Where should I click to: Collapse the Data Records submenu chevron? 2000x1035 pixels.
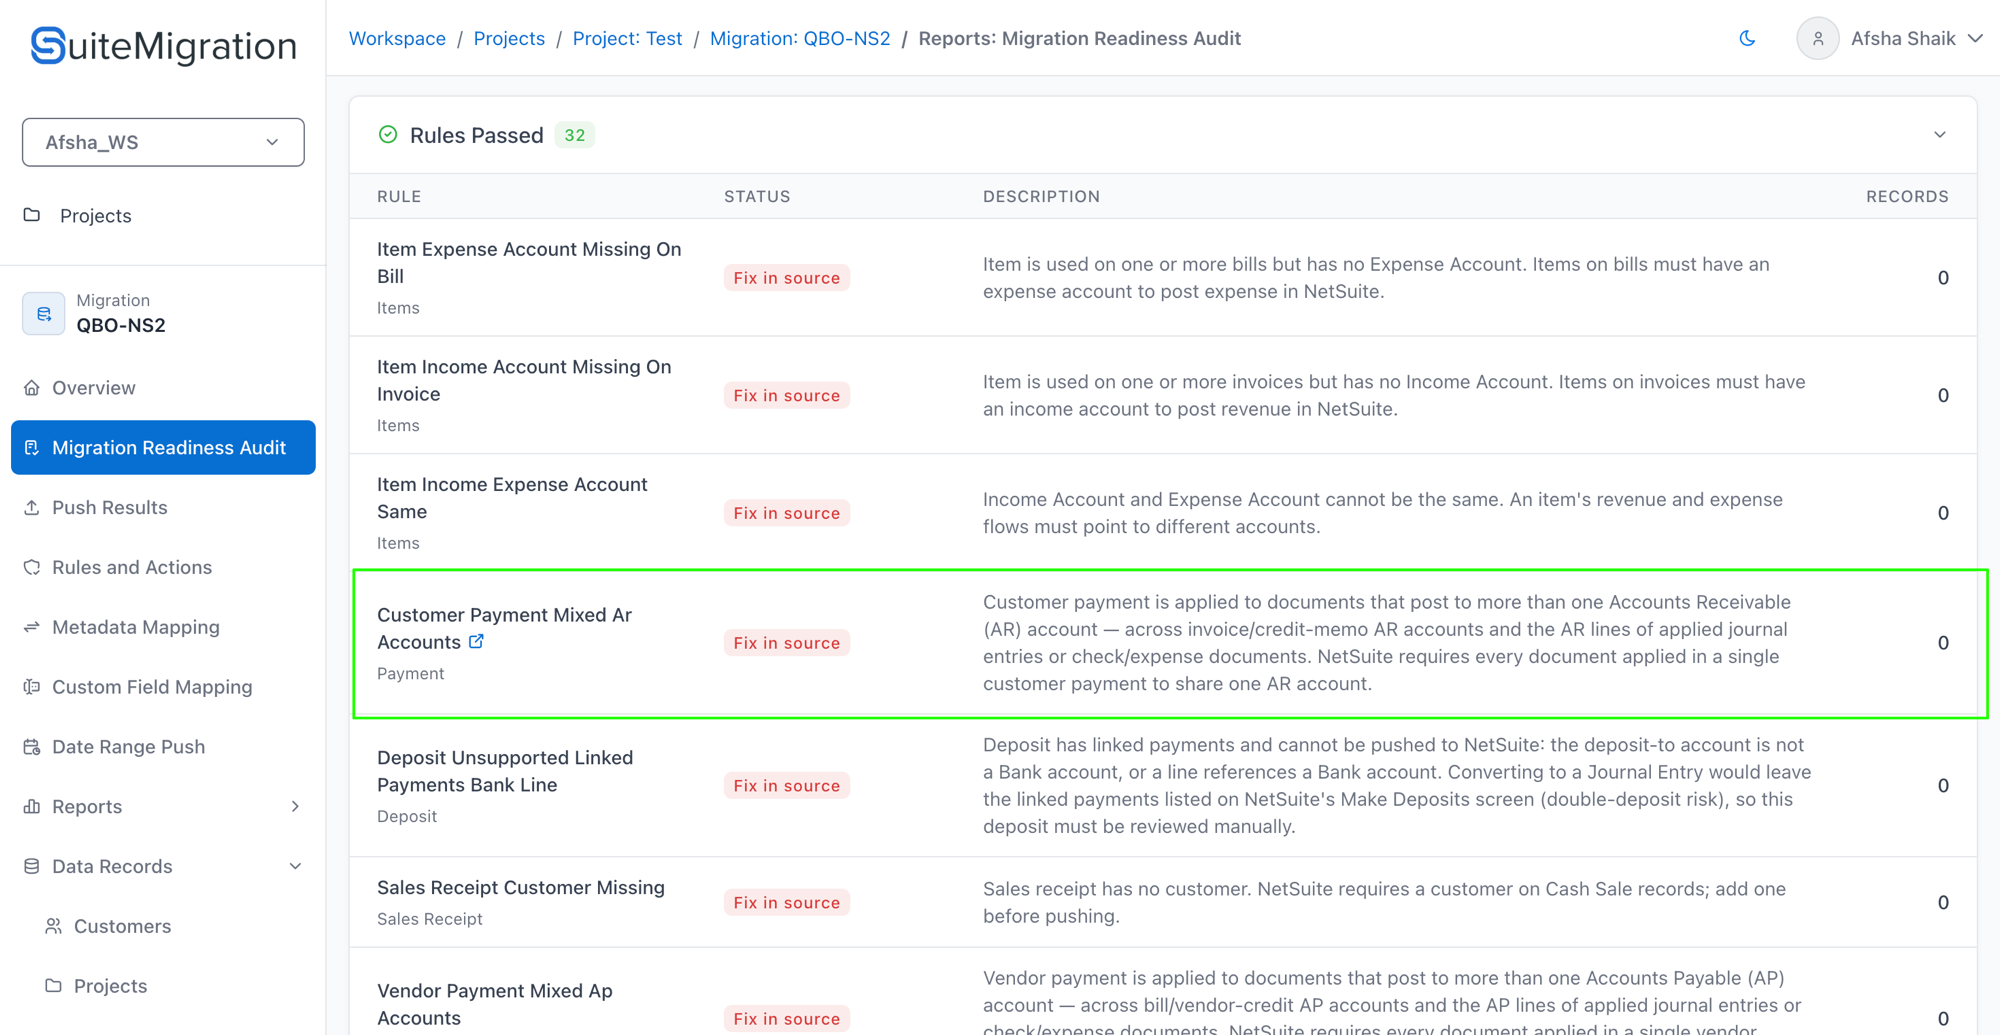click(295, 866)
